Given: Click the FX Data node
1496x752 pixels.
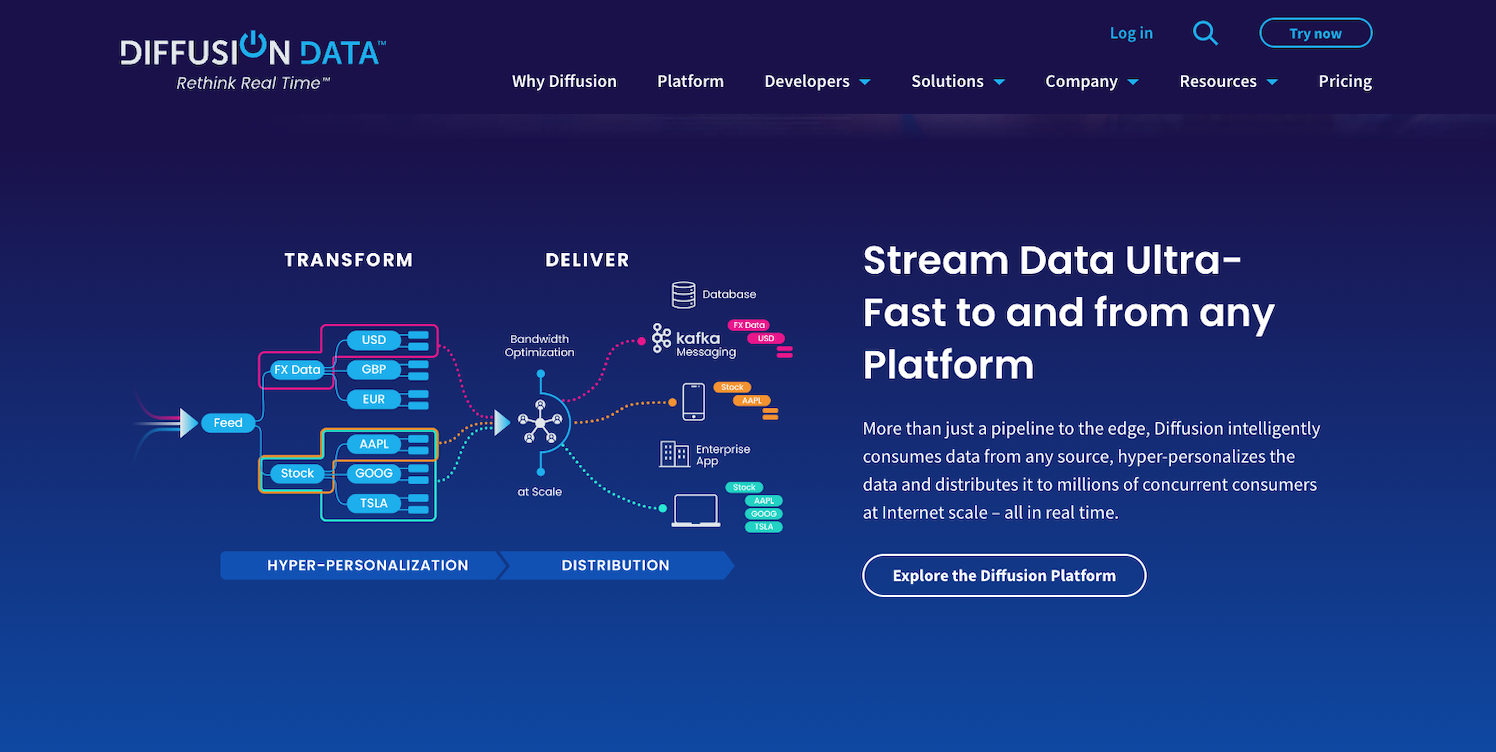Looking at the screenshot, I should (x=297, y=369).
